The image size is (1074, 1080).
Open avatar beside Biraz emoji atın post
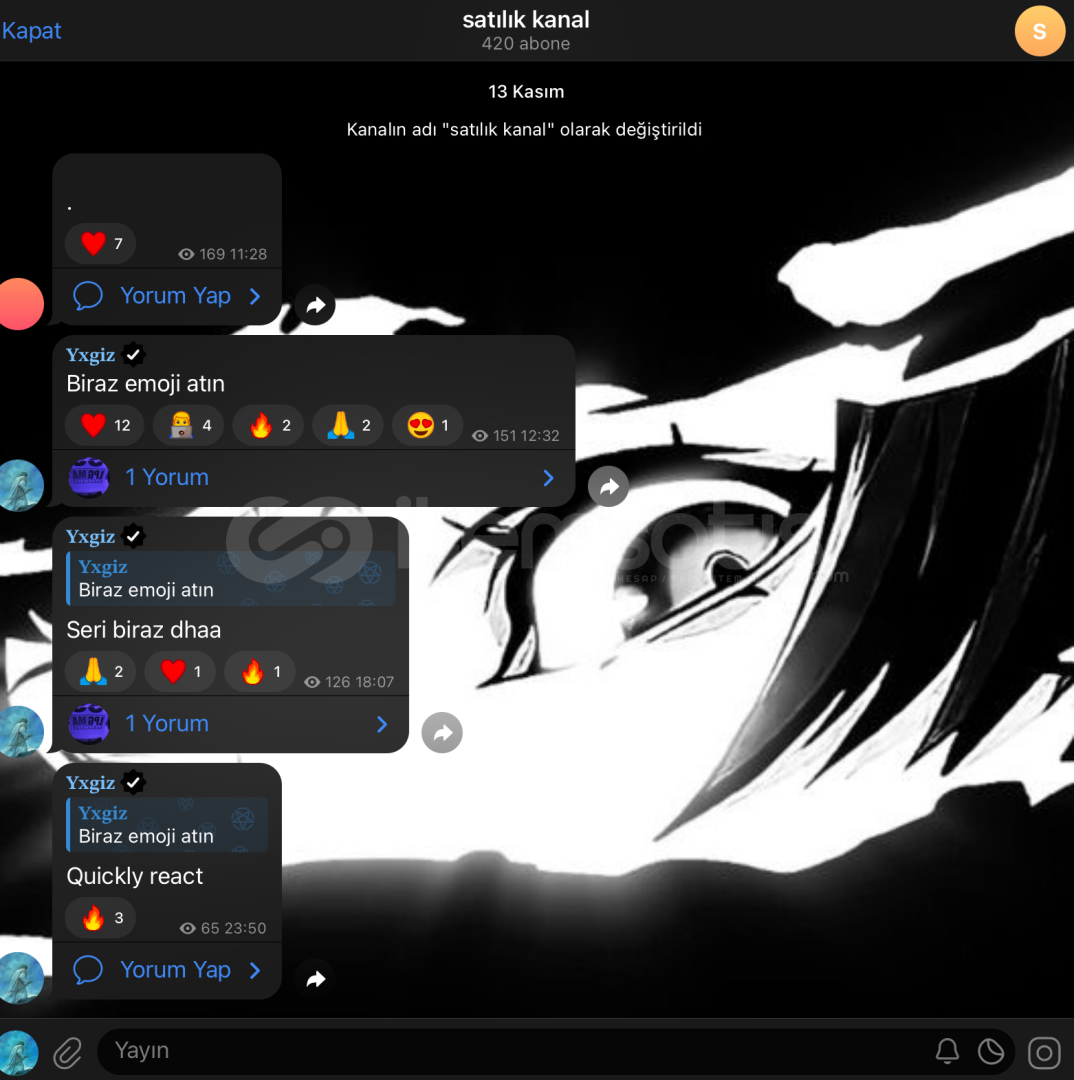(21, 486)
